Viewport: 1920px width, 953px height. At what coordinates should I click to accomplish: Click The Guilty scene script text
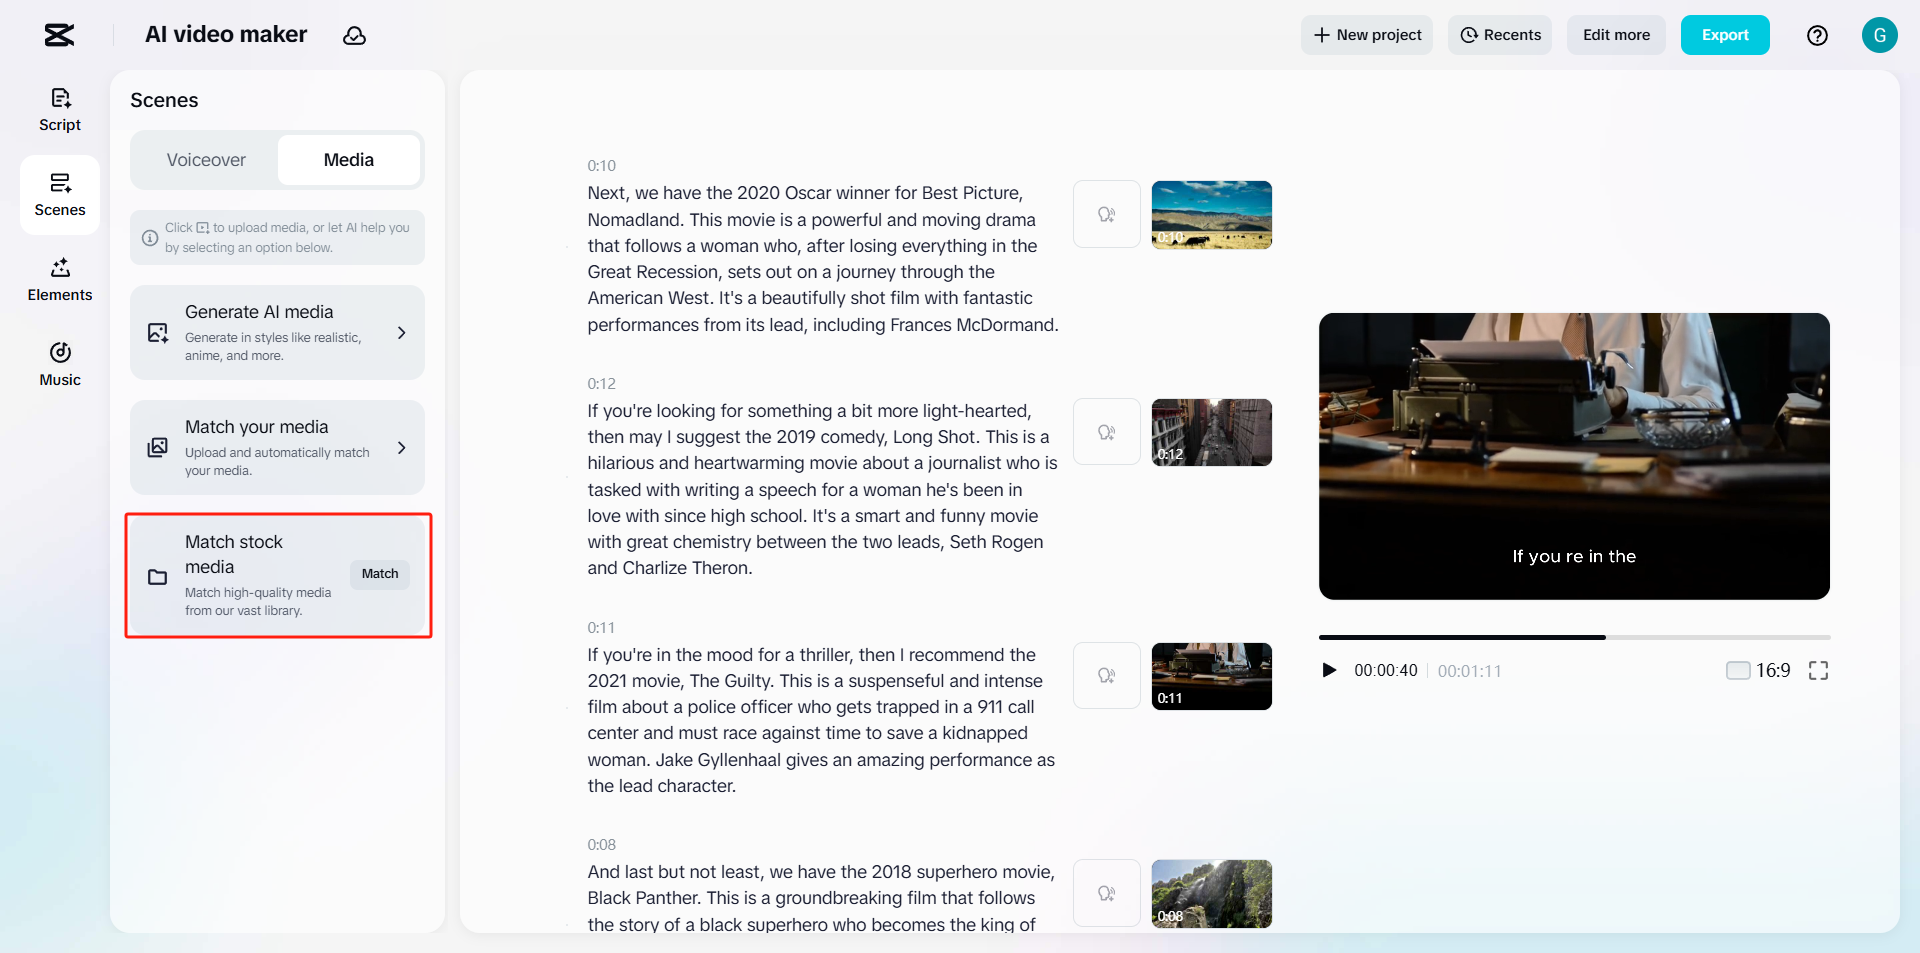pos(823,720)
